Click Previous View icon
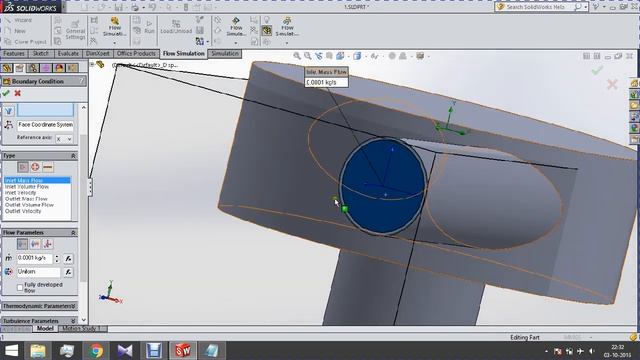Screen dimensions: 640x360 click(318, 56)
